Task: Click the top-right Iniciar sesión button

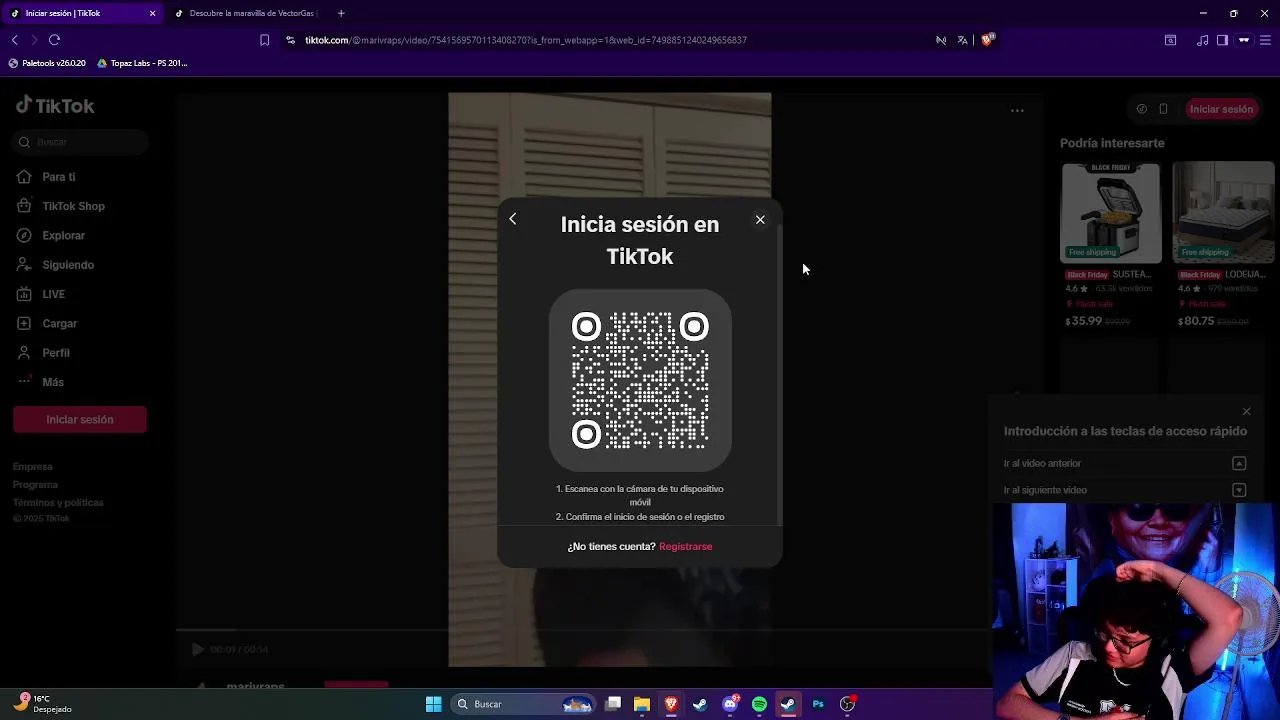Action: coord(1221,109)
